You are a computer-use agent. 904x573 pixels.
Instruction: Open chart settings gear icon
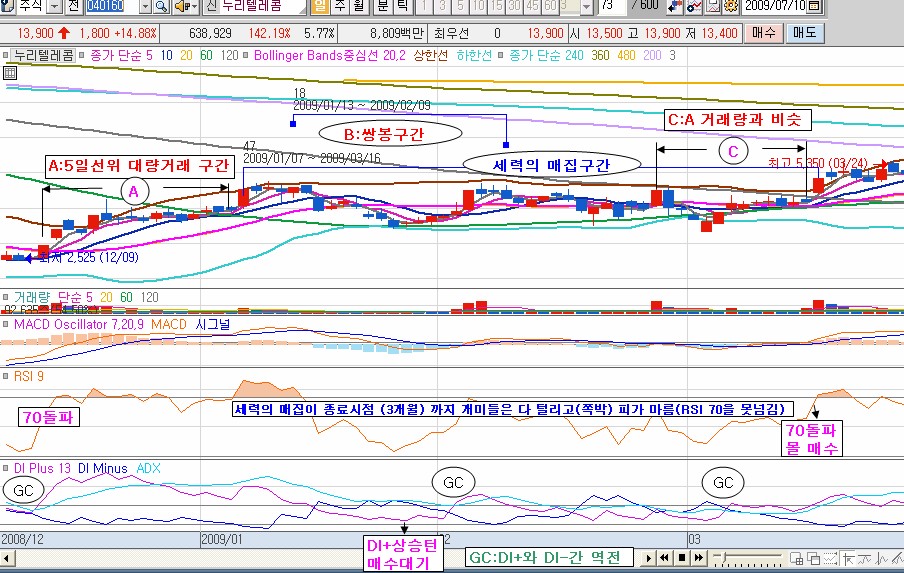tap(731, 7)
